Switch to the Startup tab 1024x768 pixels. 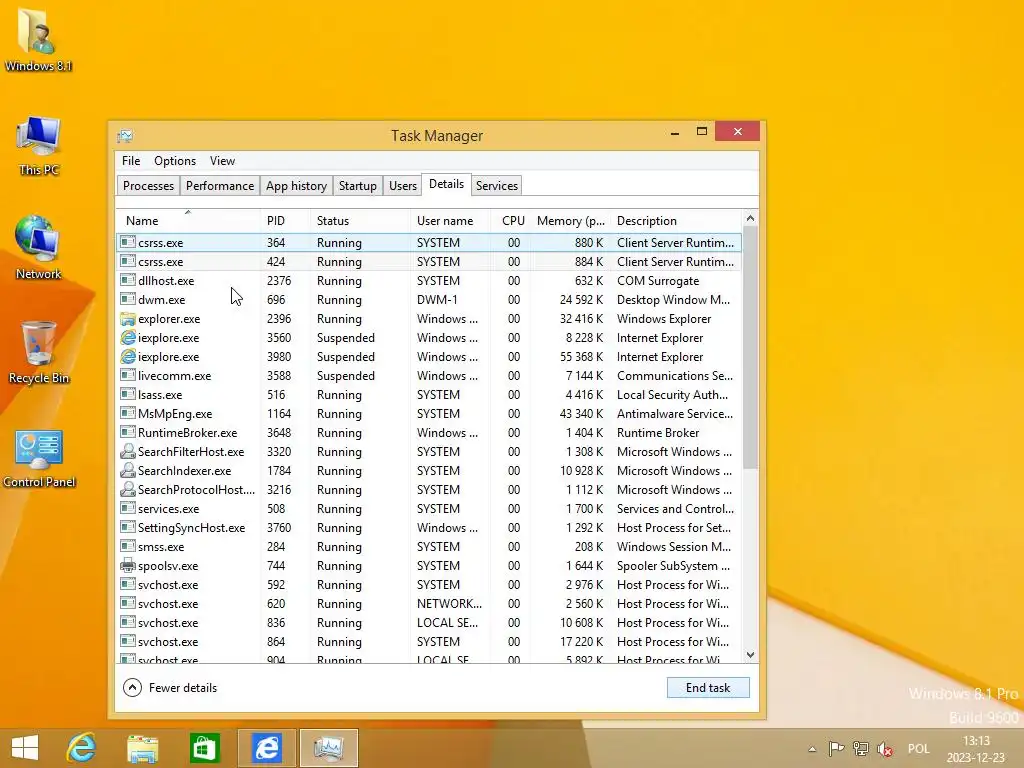(x=357, y=185)
